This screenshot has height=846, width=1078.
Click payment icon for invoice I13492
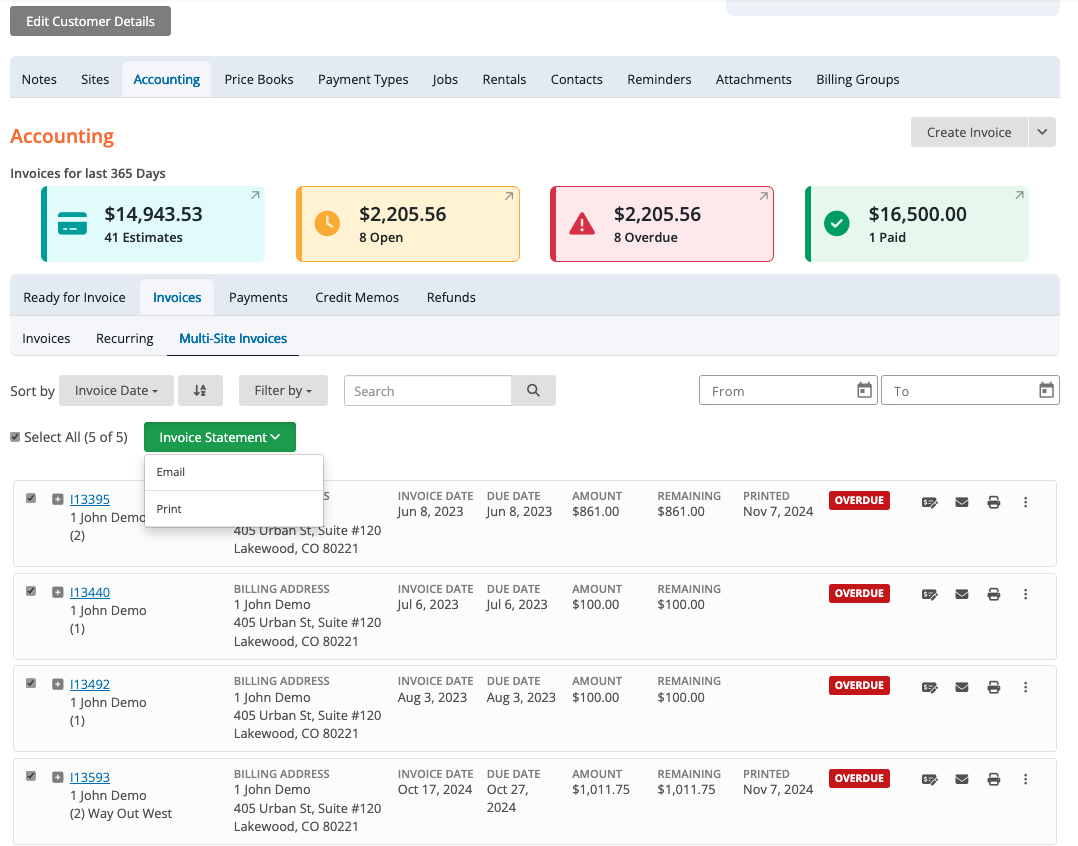tap(930, 687)
